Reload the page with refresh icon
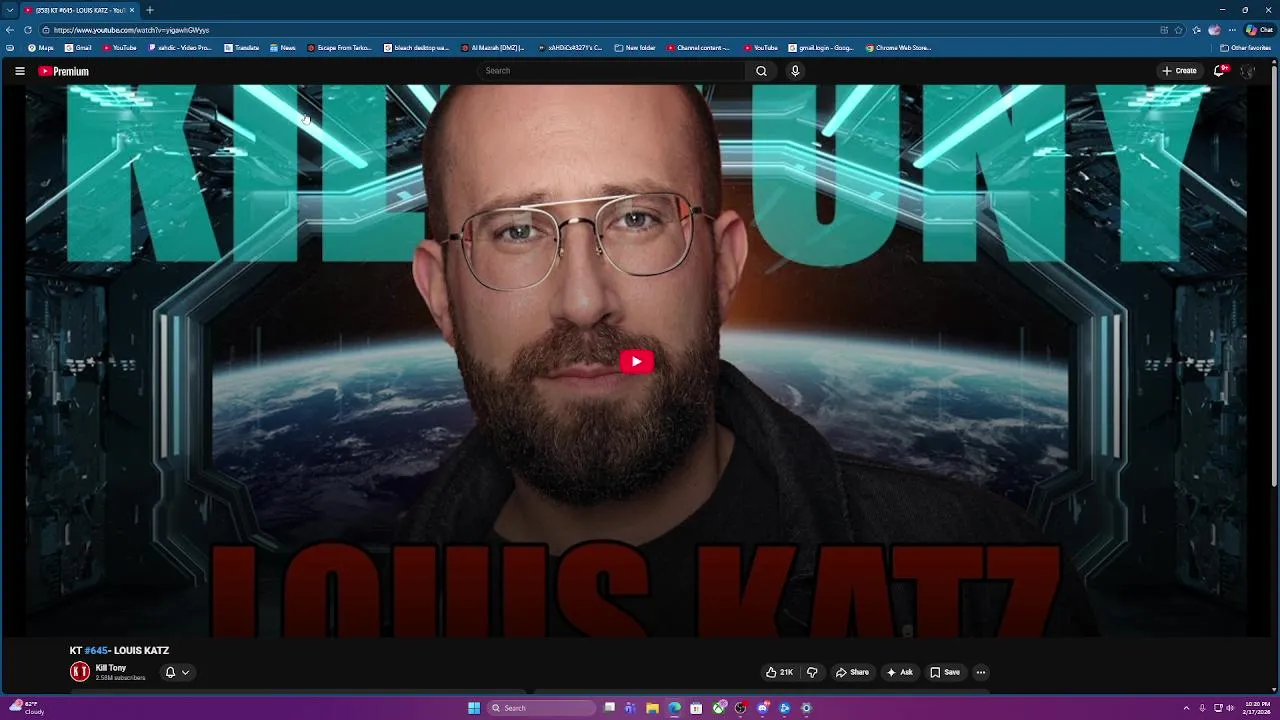The image size is (1280, 720). (x=28, y=30)
